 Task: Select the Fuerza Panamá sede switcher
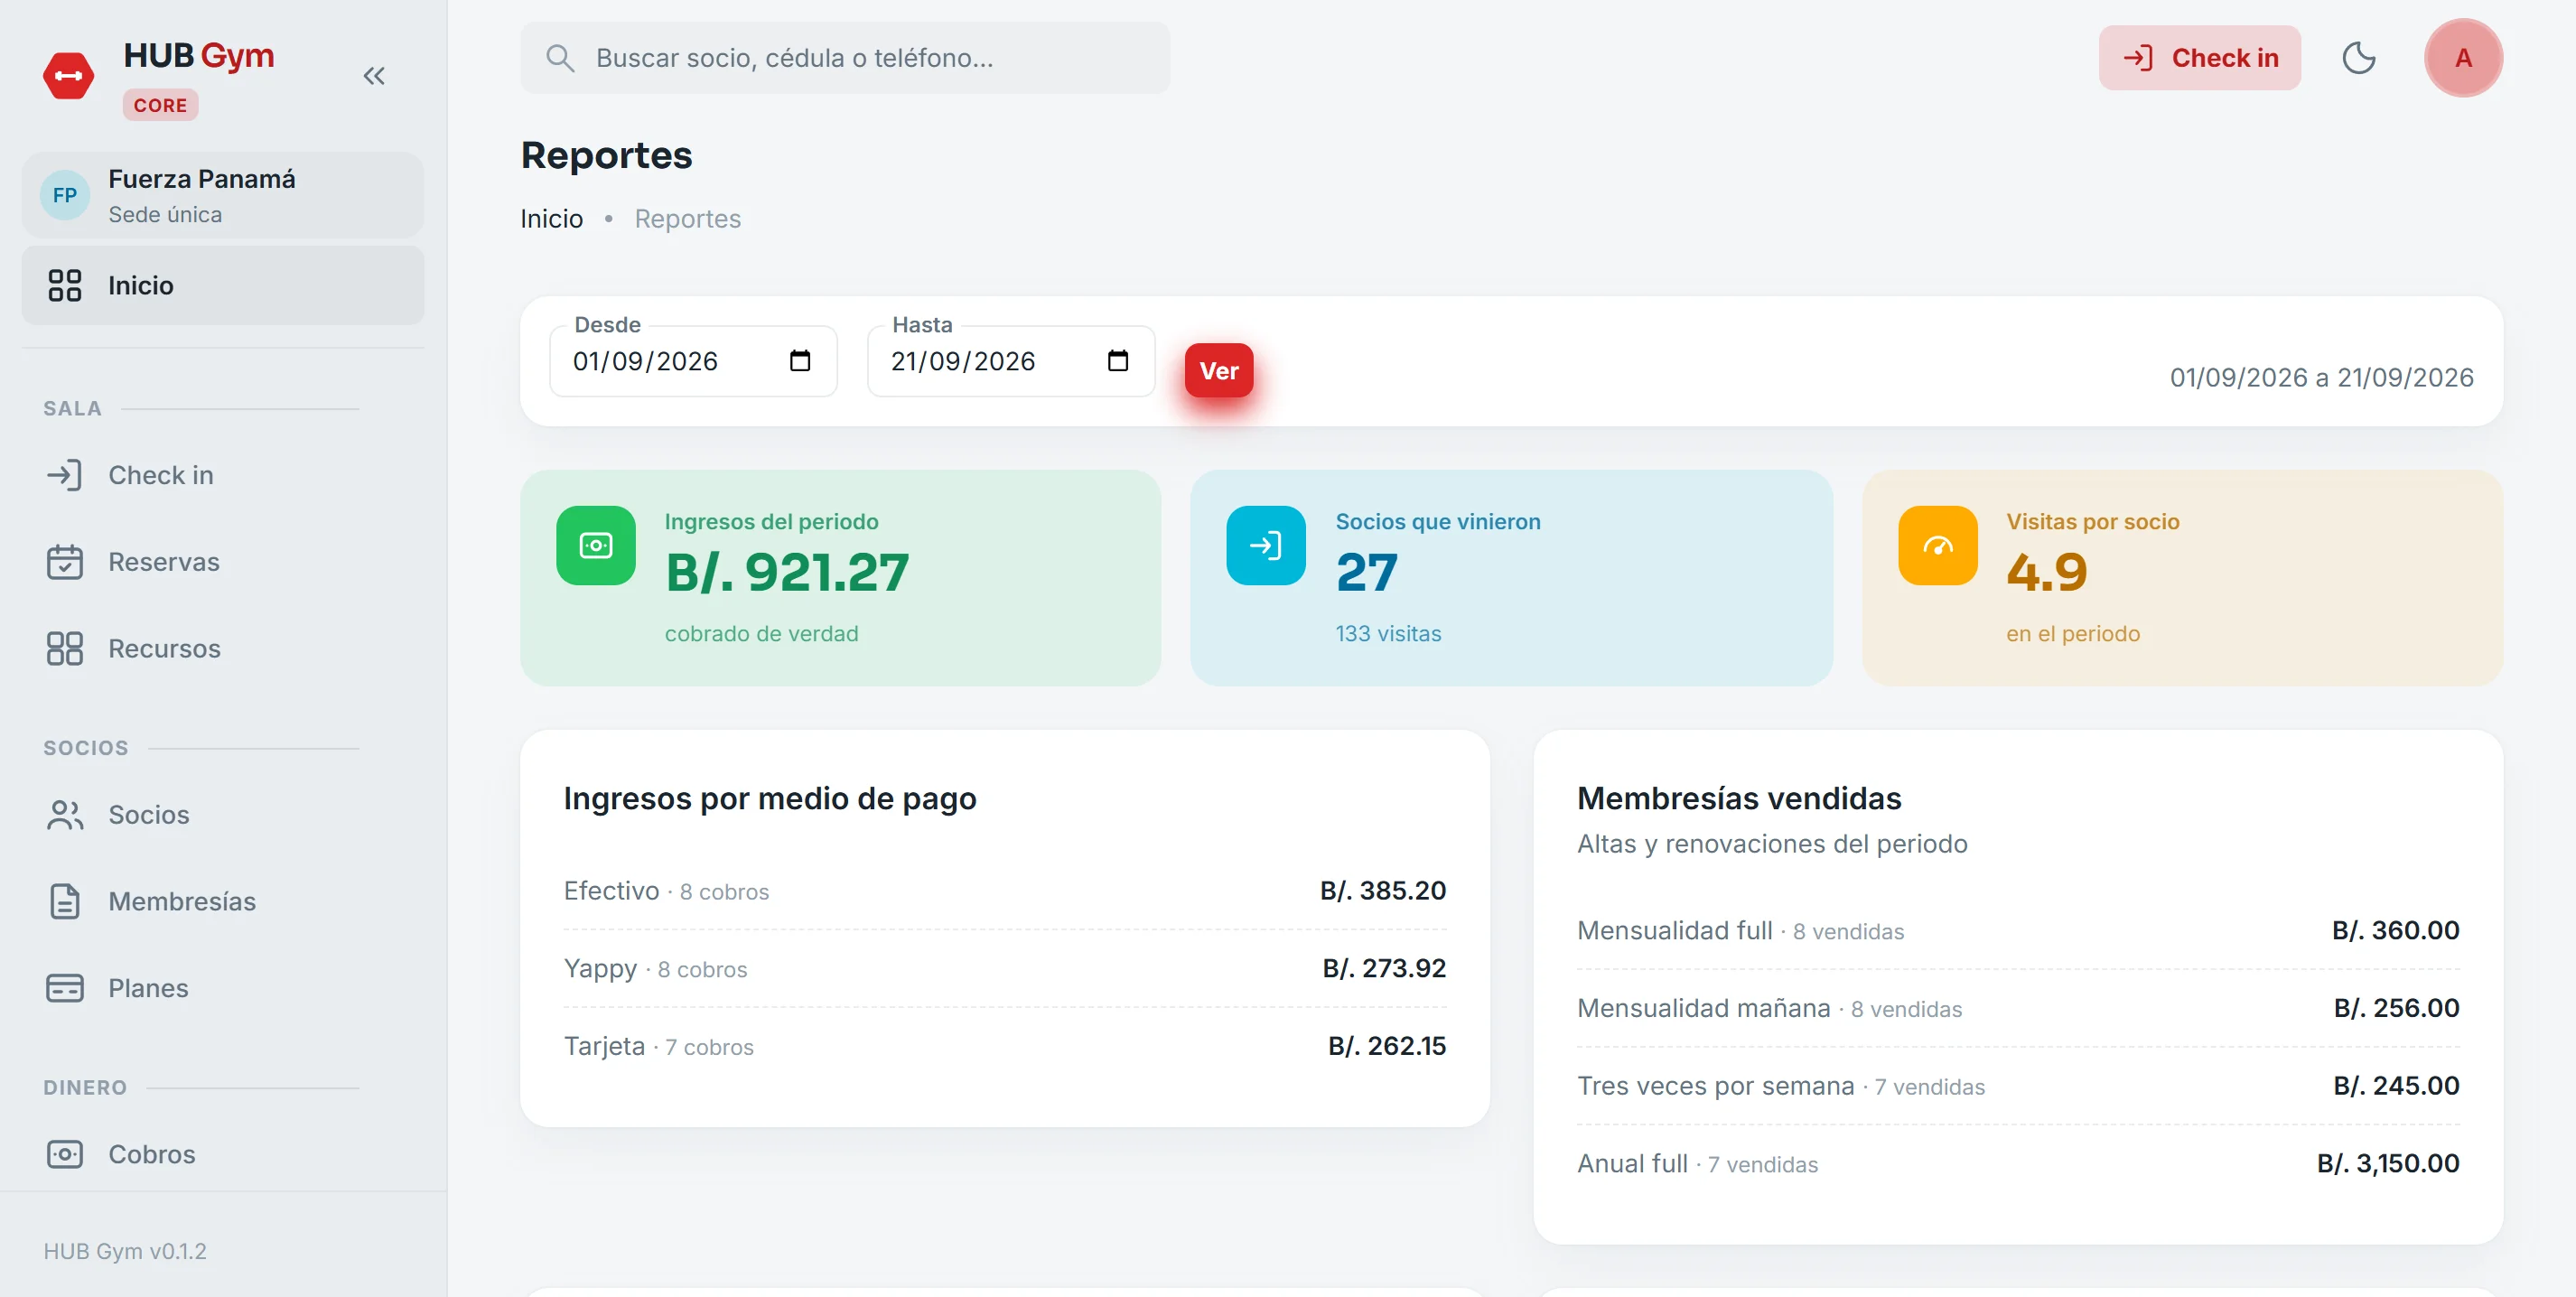(x=223, y=196)
